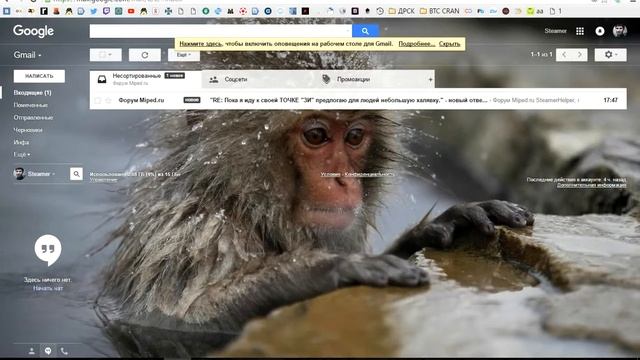Click the Google logo
Viewport: 640px width, 360px height.
tap(33, 31)
